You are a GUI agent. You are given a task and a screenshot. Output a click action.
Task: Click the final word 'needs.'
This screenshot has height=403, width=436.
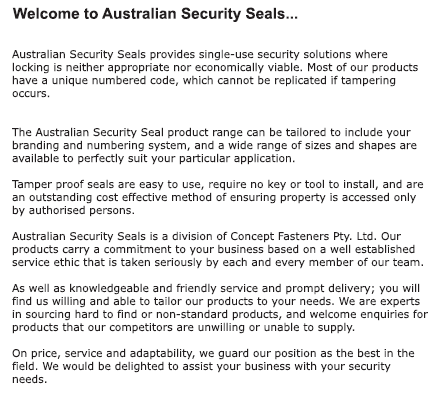point(29,379)
